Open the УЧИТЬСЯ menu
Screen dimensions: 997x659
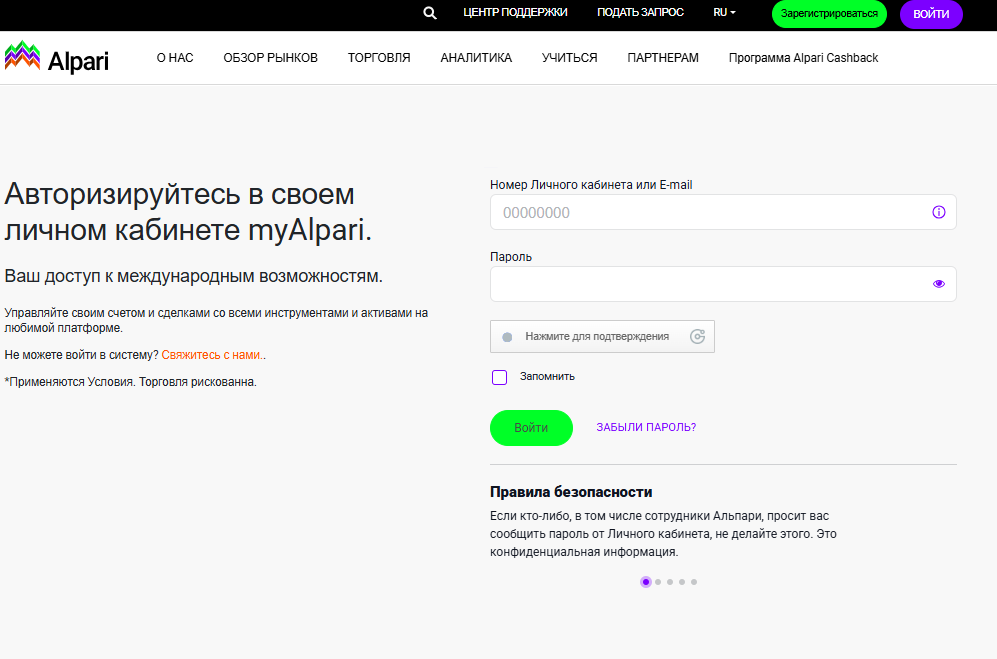click(x=570, y=58)
